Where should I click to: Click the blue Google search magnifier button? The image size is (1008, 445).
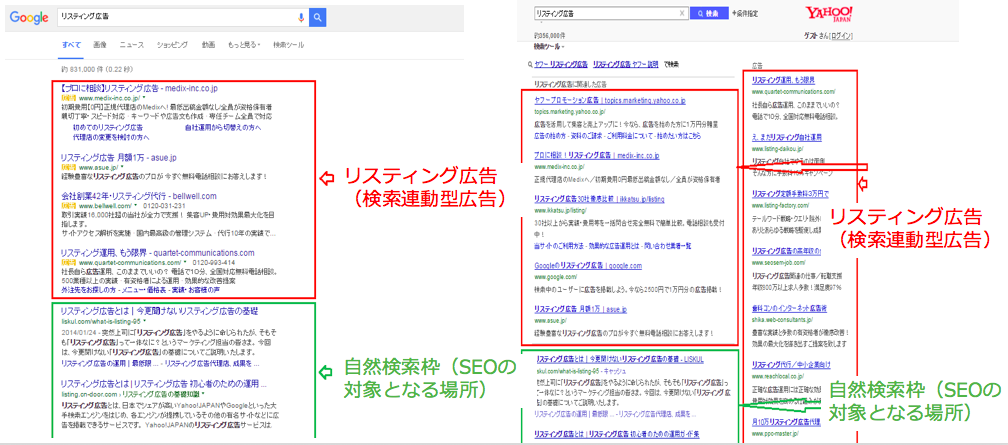[317, 18]
